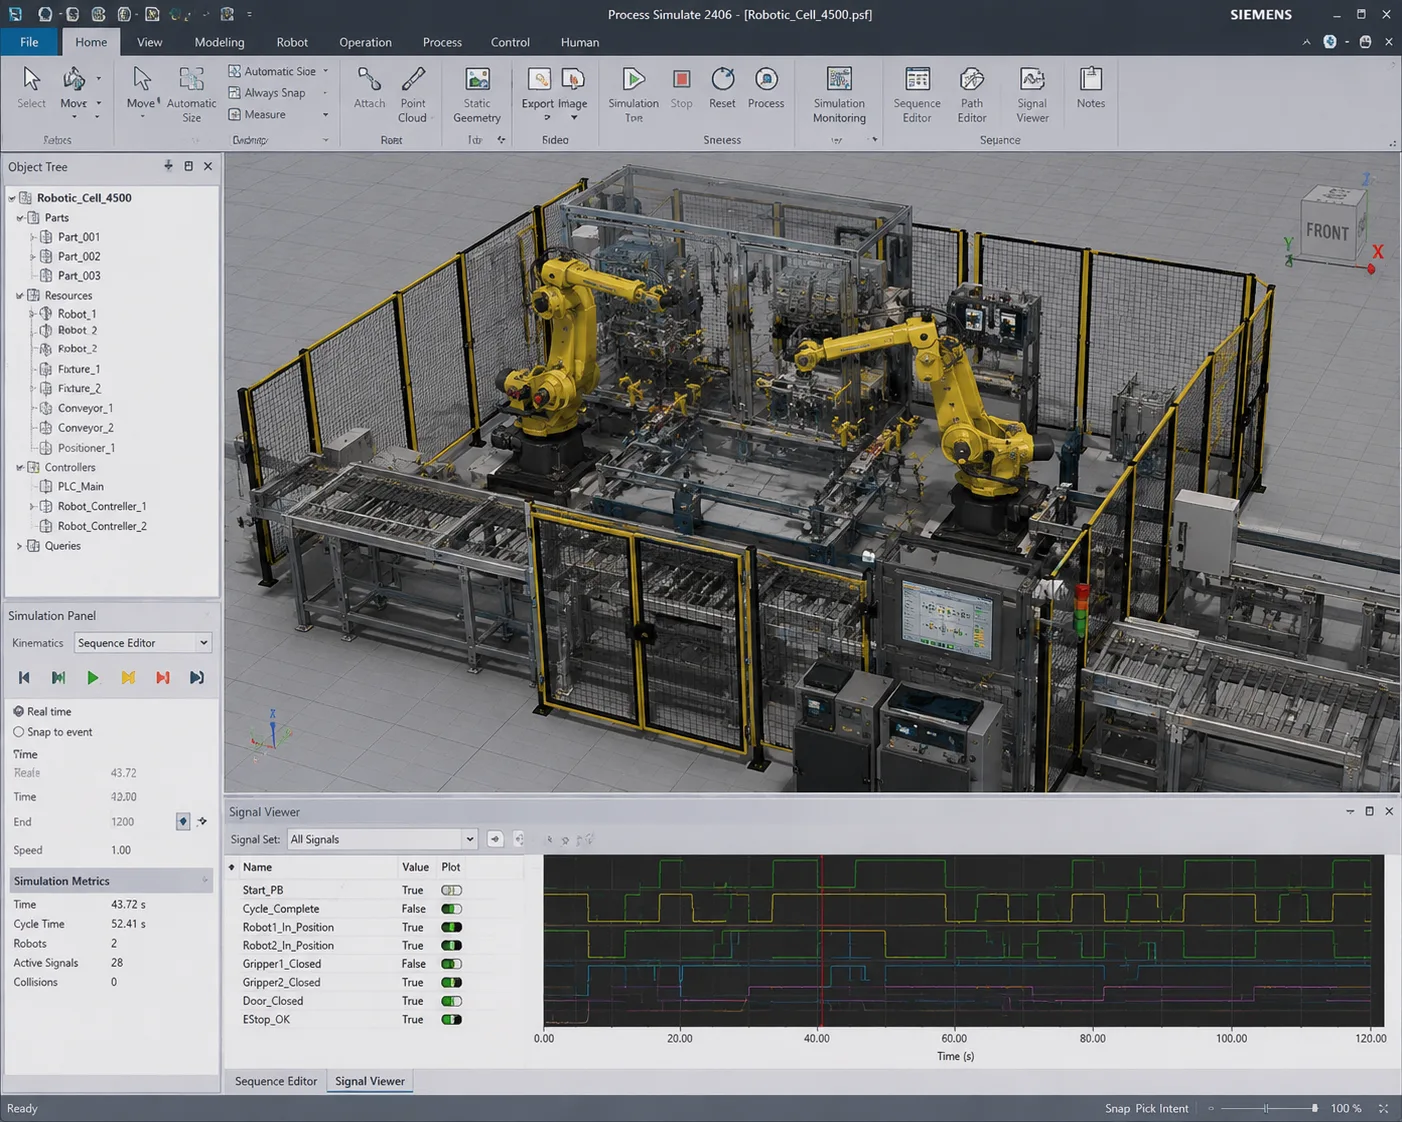This screenshot has width=1402, height=1122.
Task: Toggle plot for Robot2_In_Position signal
Action: [x=451, y=945]
